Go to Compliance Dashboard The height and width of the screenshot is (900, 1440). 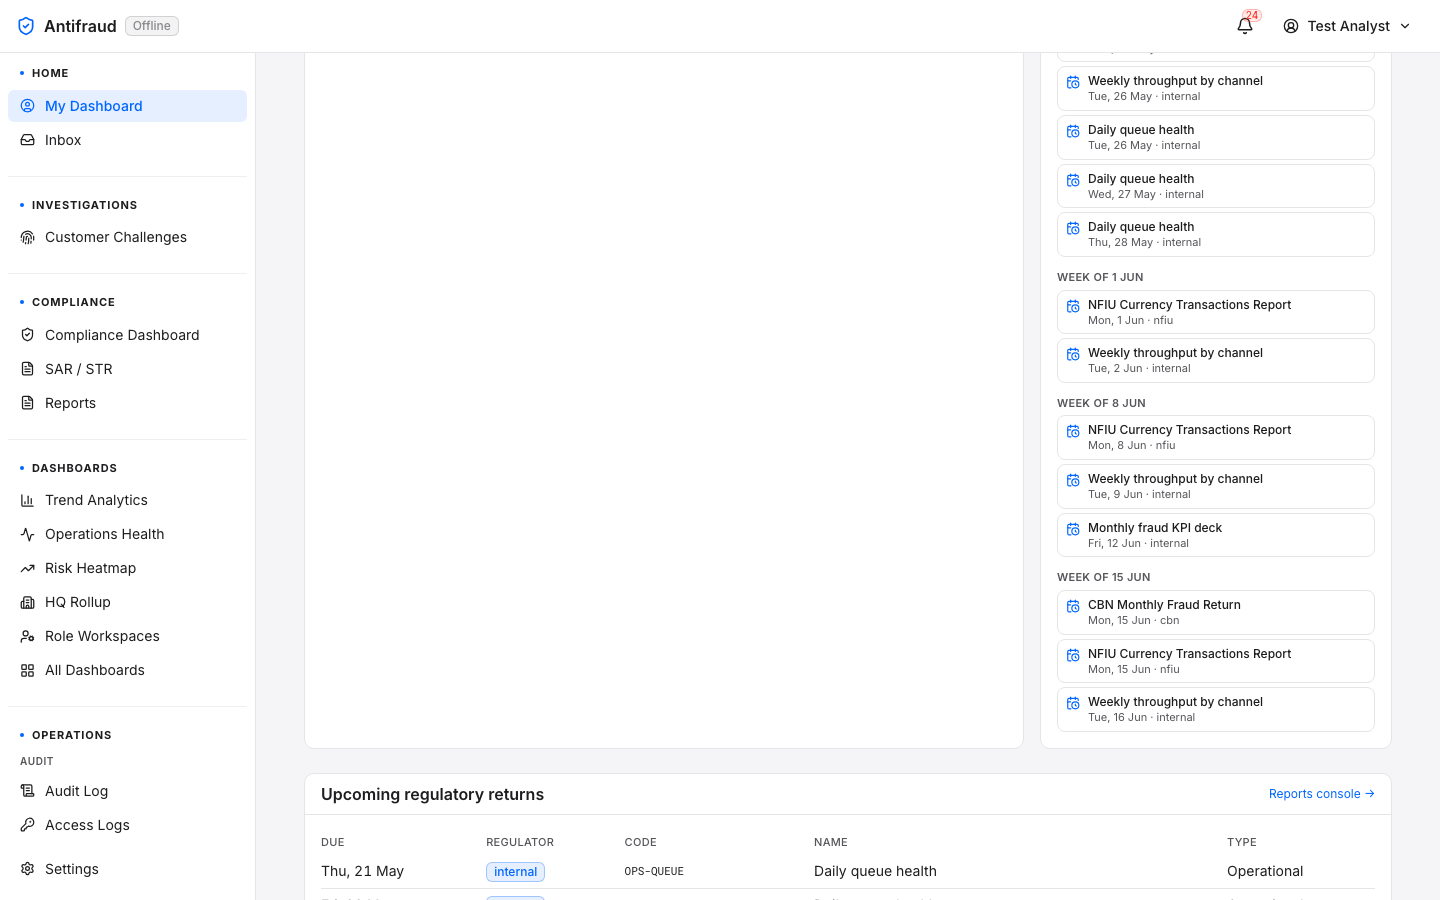click(x=127, y=335)
